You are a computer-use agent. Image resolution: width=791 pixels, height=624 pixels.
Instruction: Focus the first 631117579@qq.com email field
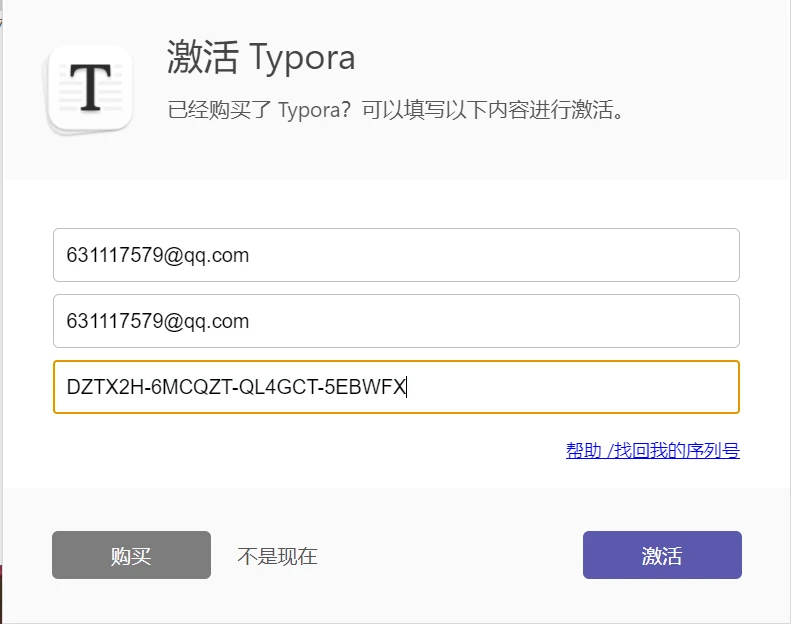(396, 255)
